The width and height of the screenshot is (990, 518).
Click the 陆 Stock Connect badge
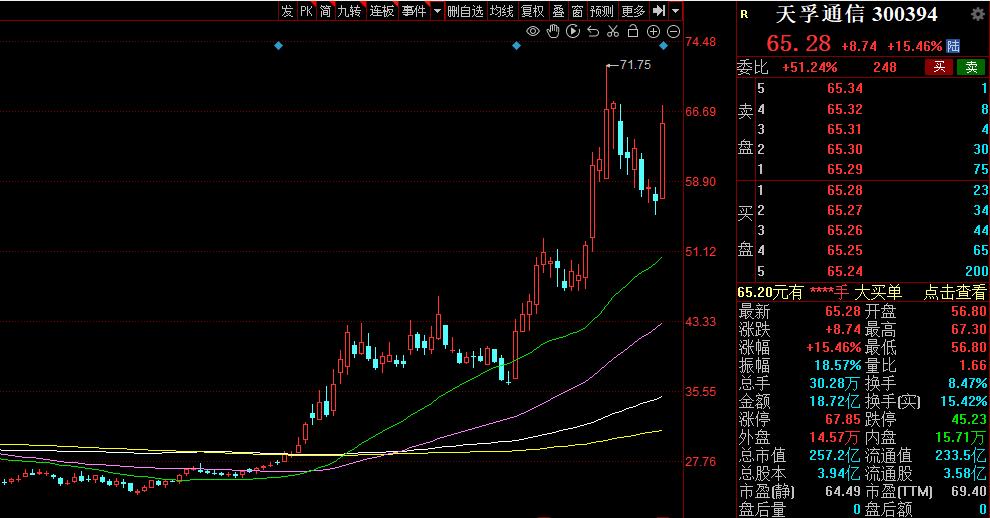coord(953,45)
